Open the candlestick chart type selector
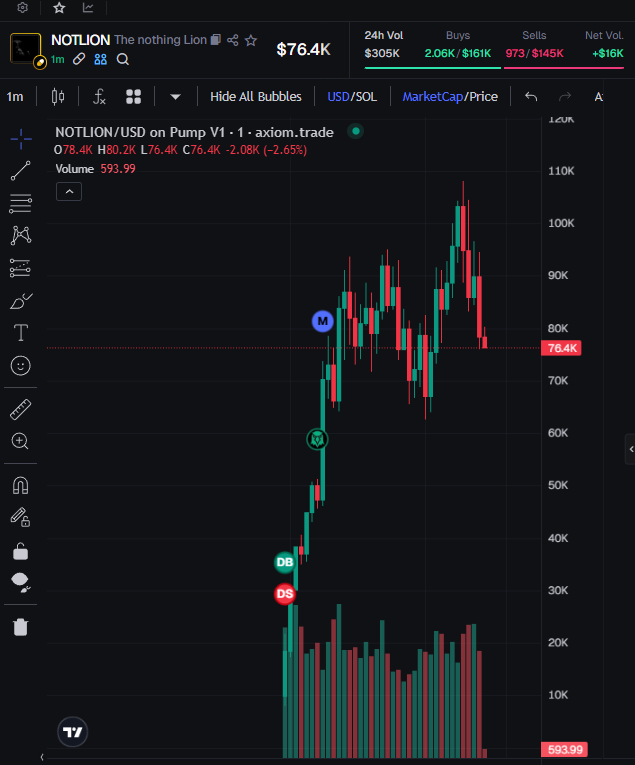Image resolution: width=635 pixels, height=765 pixels. tap(58, 97)
